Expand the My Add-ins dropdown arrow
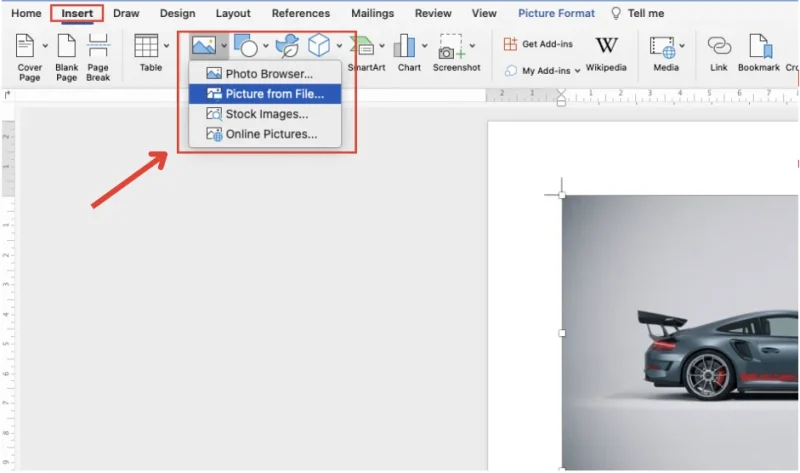This screenshot has height=473, width=800. (578, 71)
